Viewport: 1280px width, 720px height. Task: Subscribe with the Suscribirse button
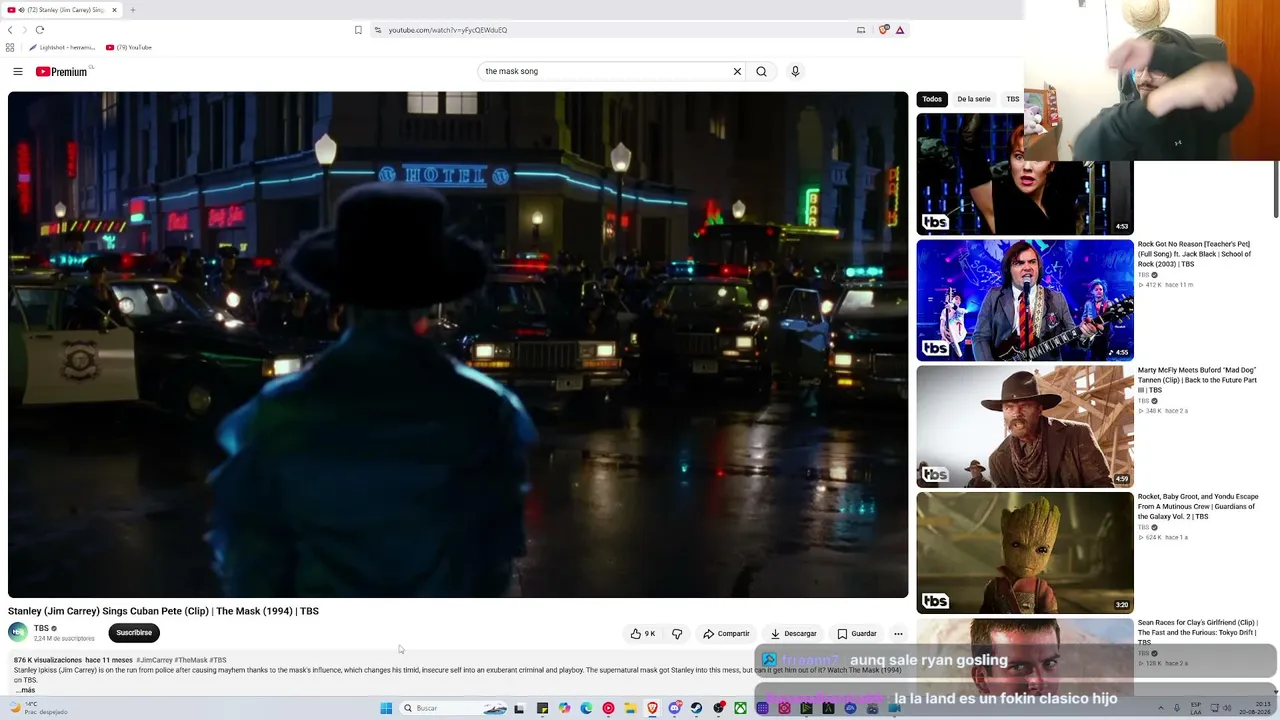coord(134,632)
